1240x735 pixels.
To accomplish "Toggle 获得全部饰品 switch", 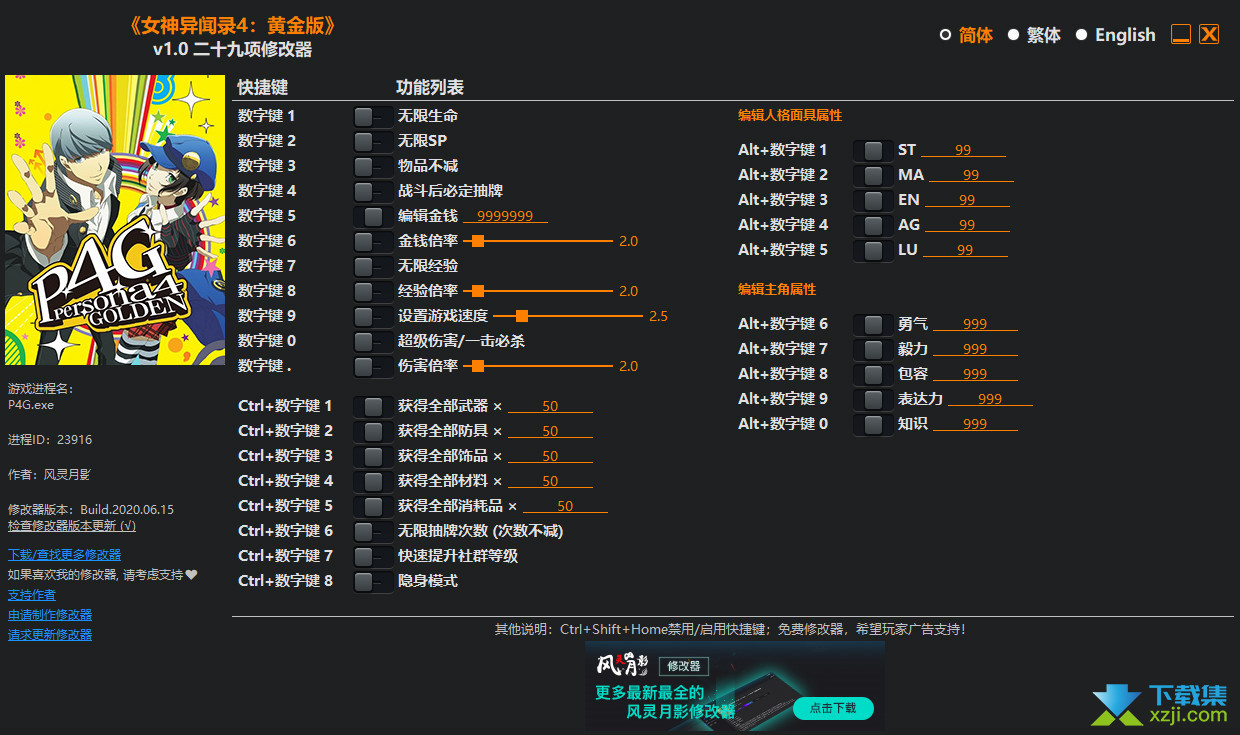I will 373,456.
